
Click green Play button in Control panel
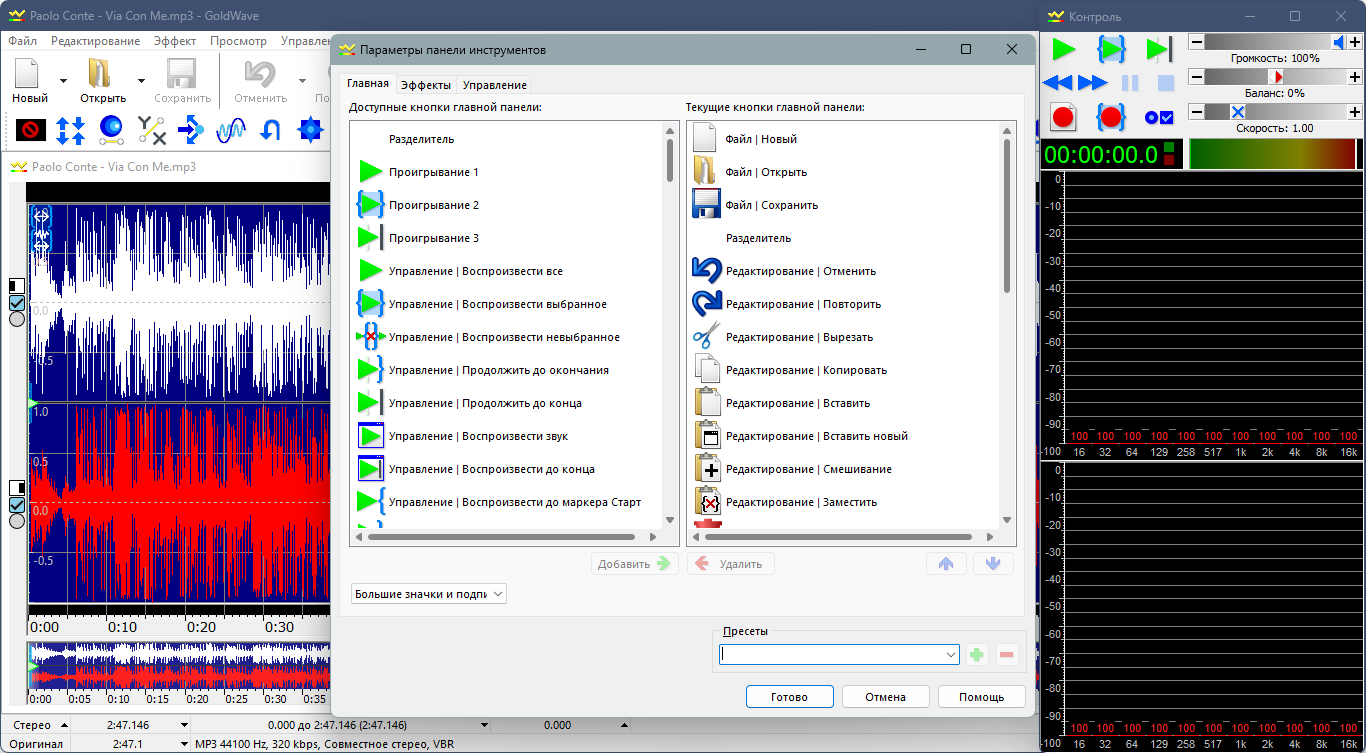point(1063,49)
